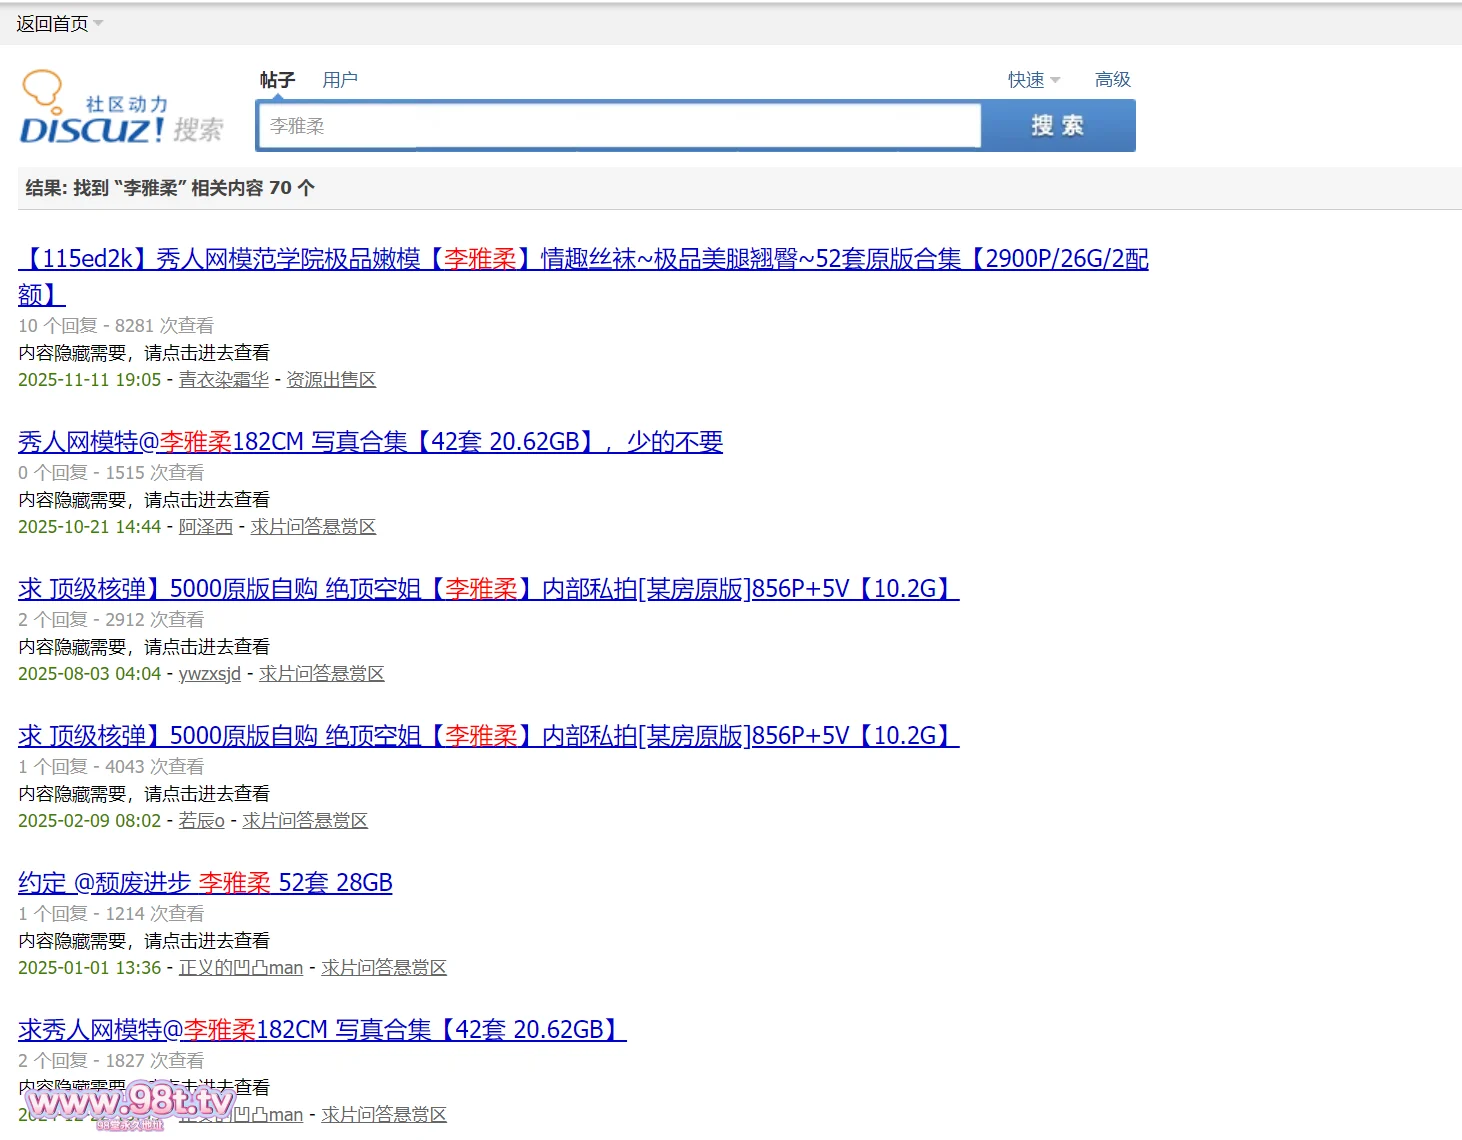Click the www.98t.tv watermark logo

(x=130, y=1104)
